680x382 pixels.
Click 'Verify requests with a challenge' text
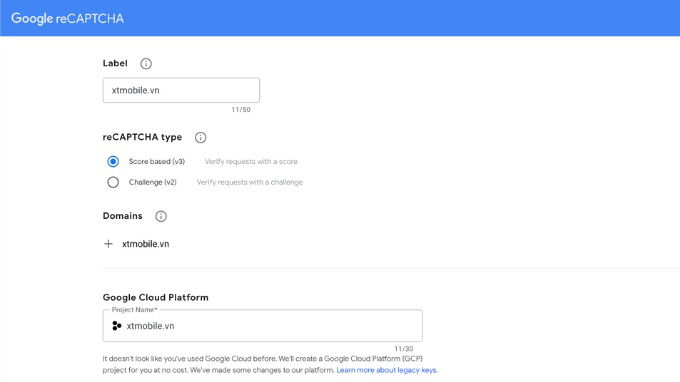pyautogui.click(x=250, y=182)
